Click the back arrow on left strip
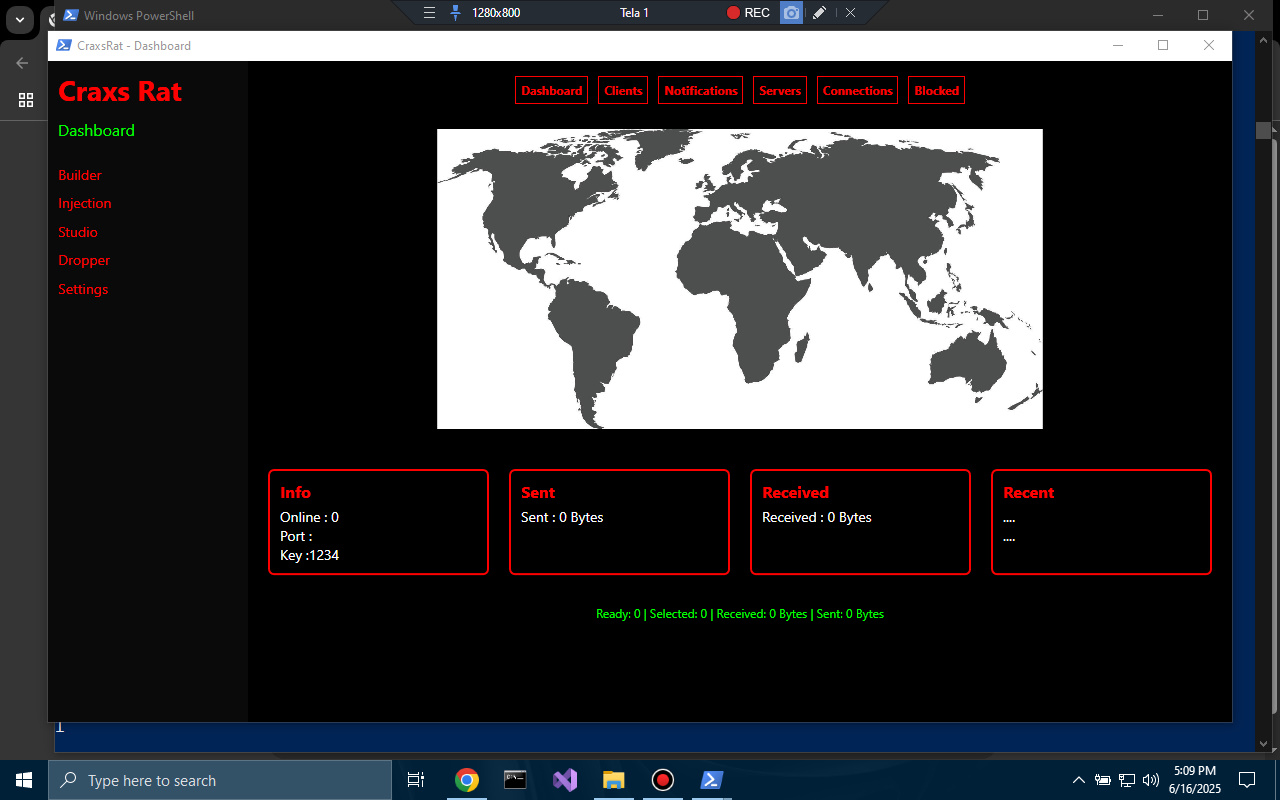 point(22,63)
